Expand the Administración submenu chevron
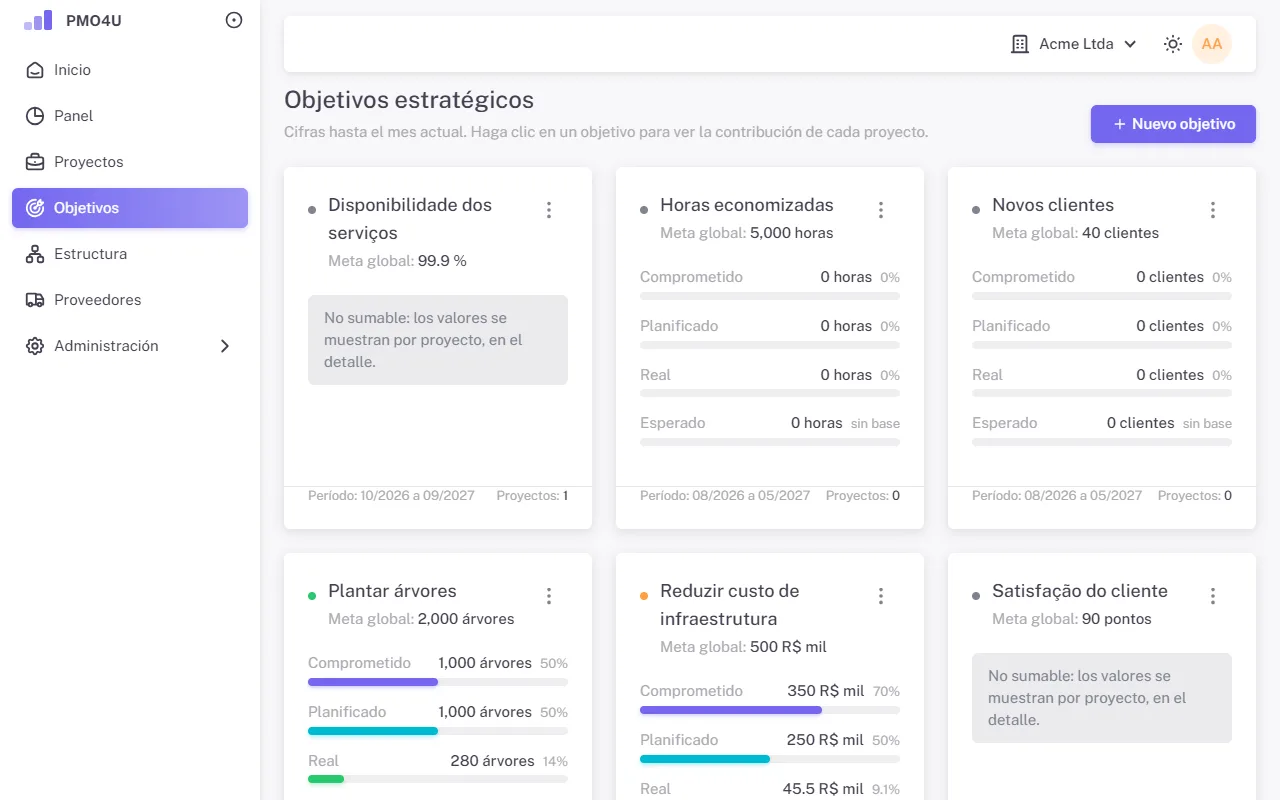 click(x=225, y=346)
